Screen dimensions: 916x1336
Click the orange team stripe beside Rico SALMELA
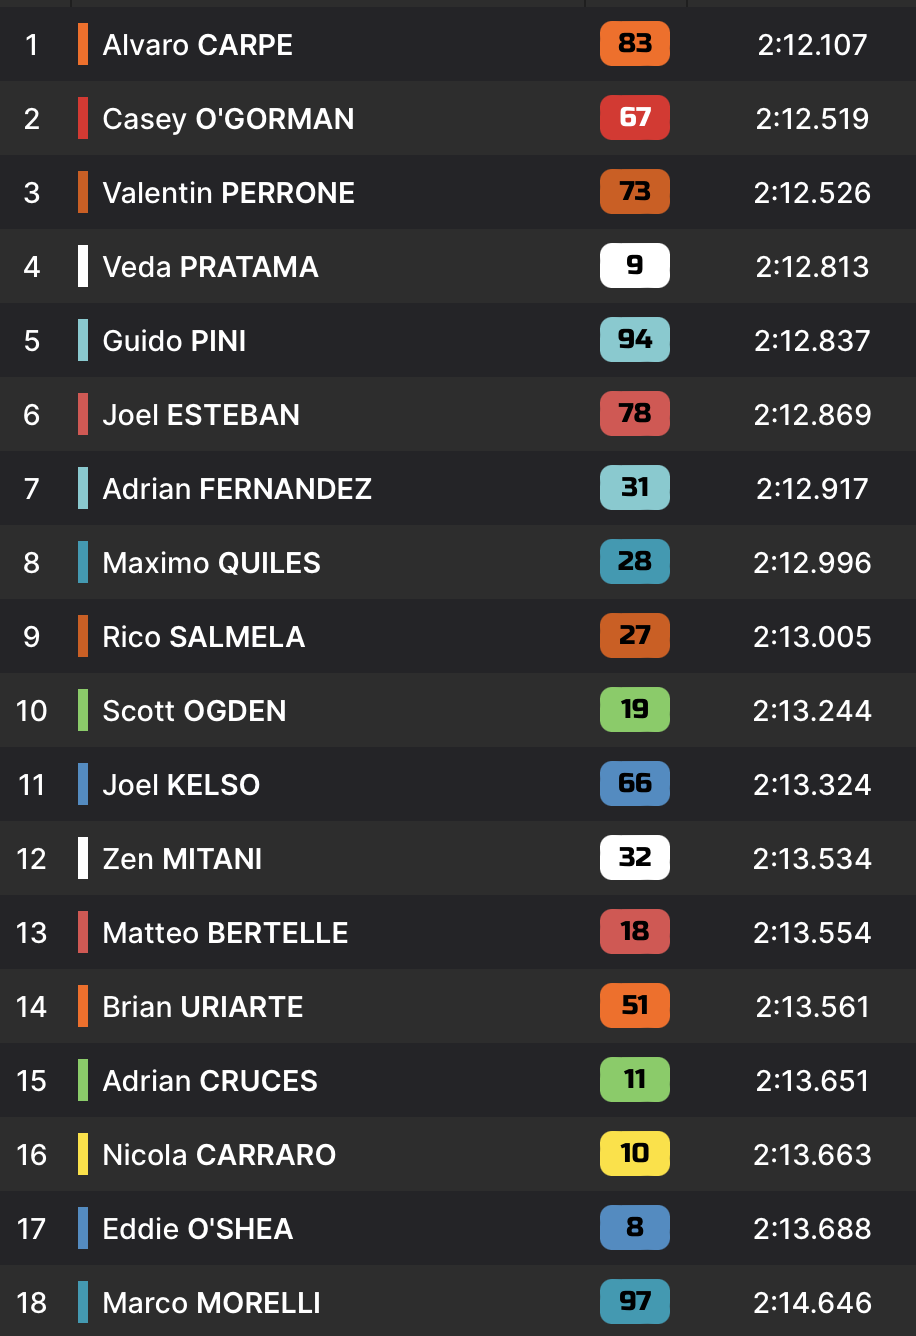coord(83,636)
